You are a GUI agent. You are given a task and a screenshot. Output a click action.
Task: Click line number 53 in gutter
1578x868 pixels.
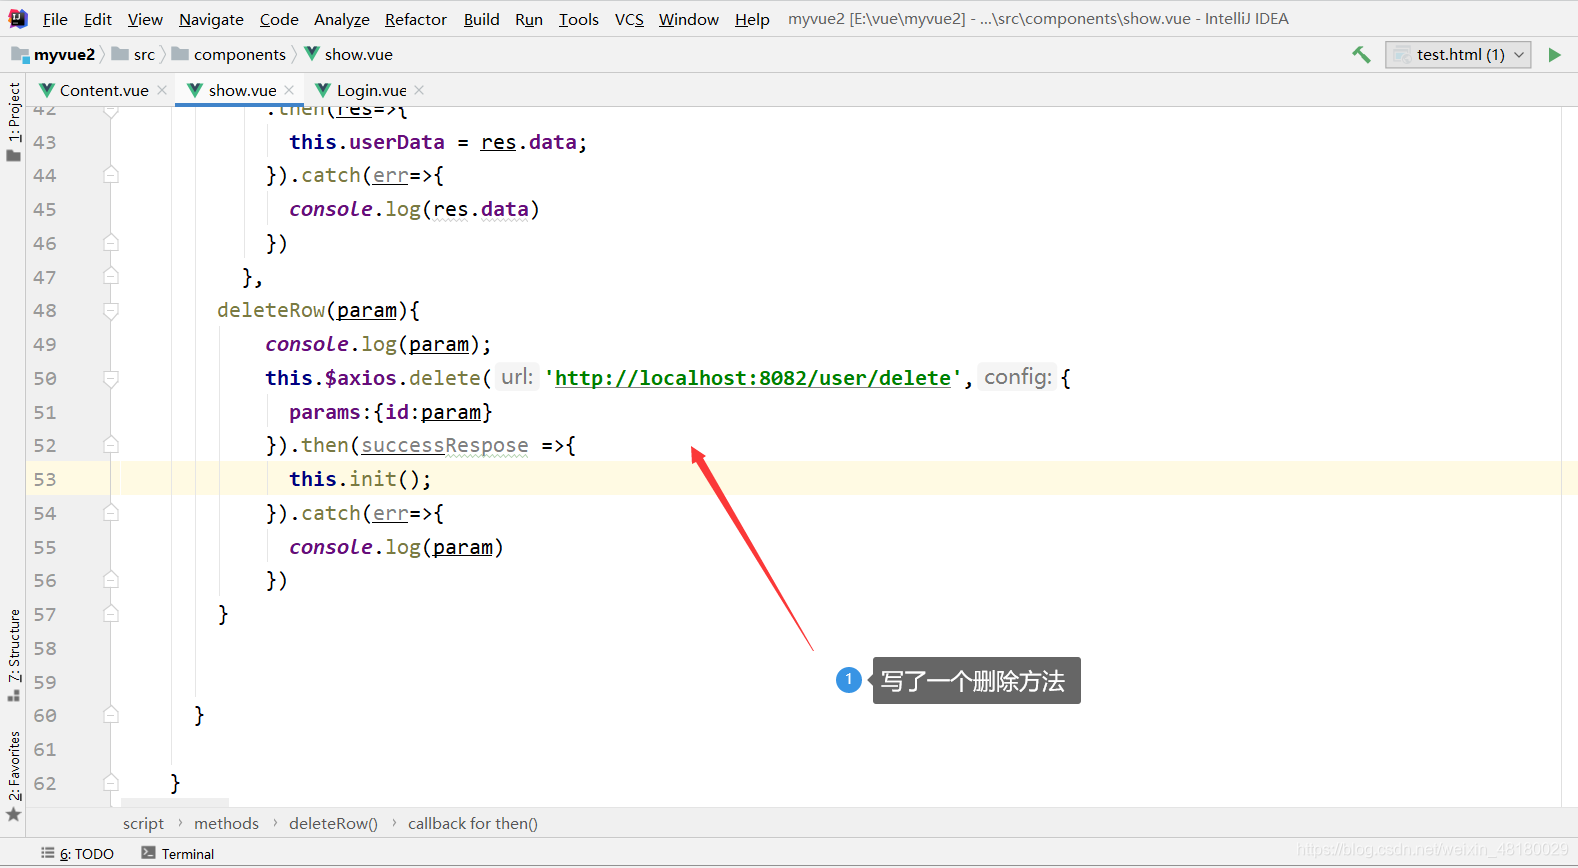(x=45, y=479)
